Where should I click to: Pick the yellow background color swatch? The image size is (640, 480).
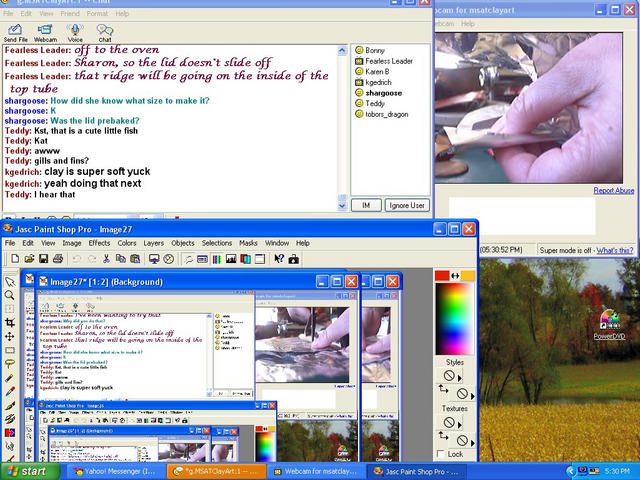coord(468,276)
